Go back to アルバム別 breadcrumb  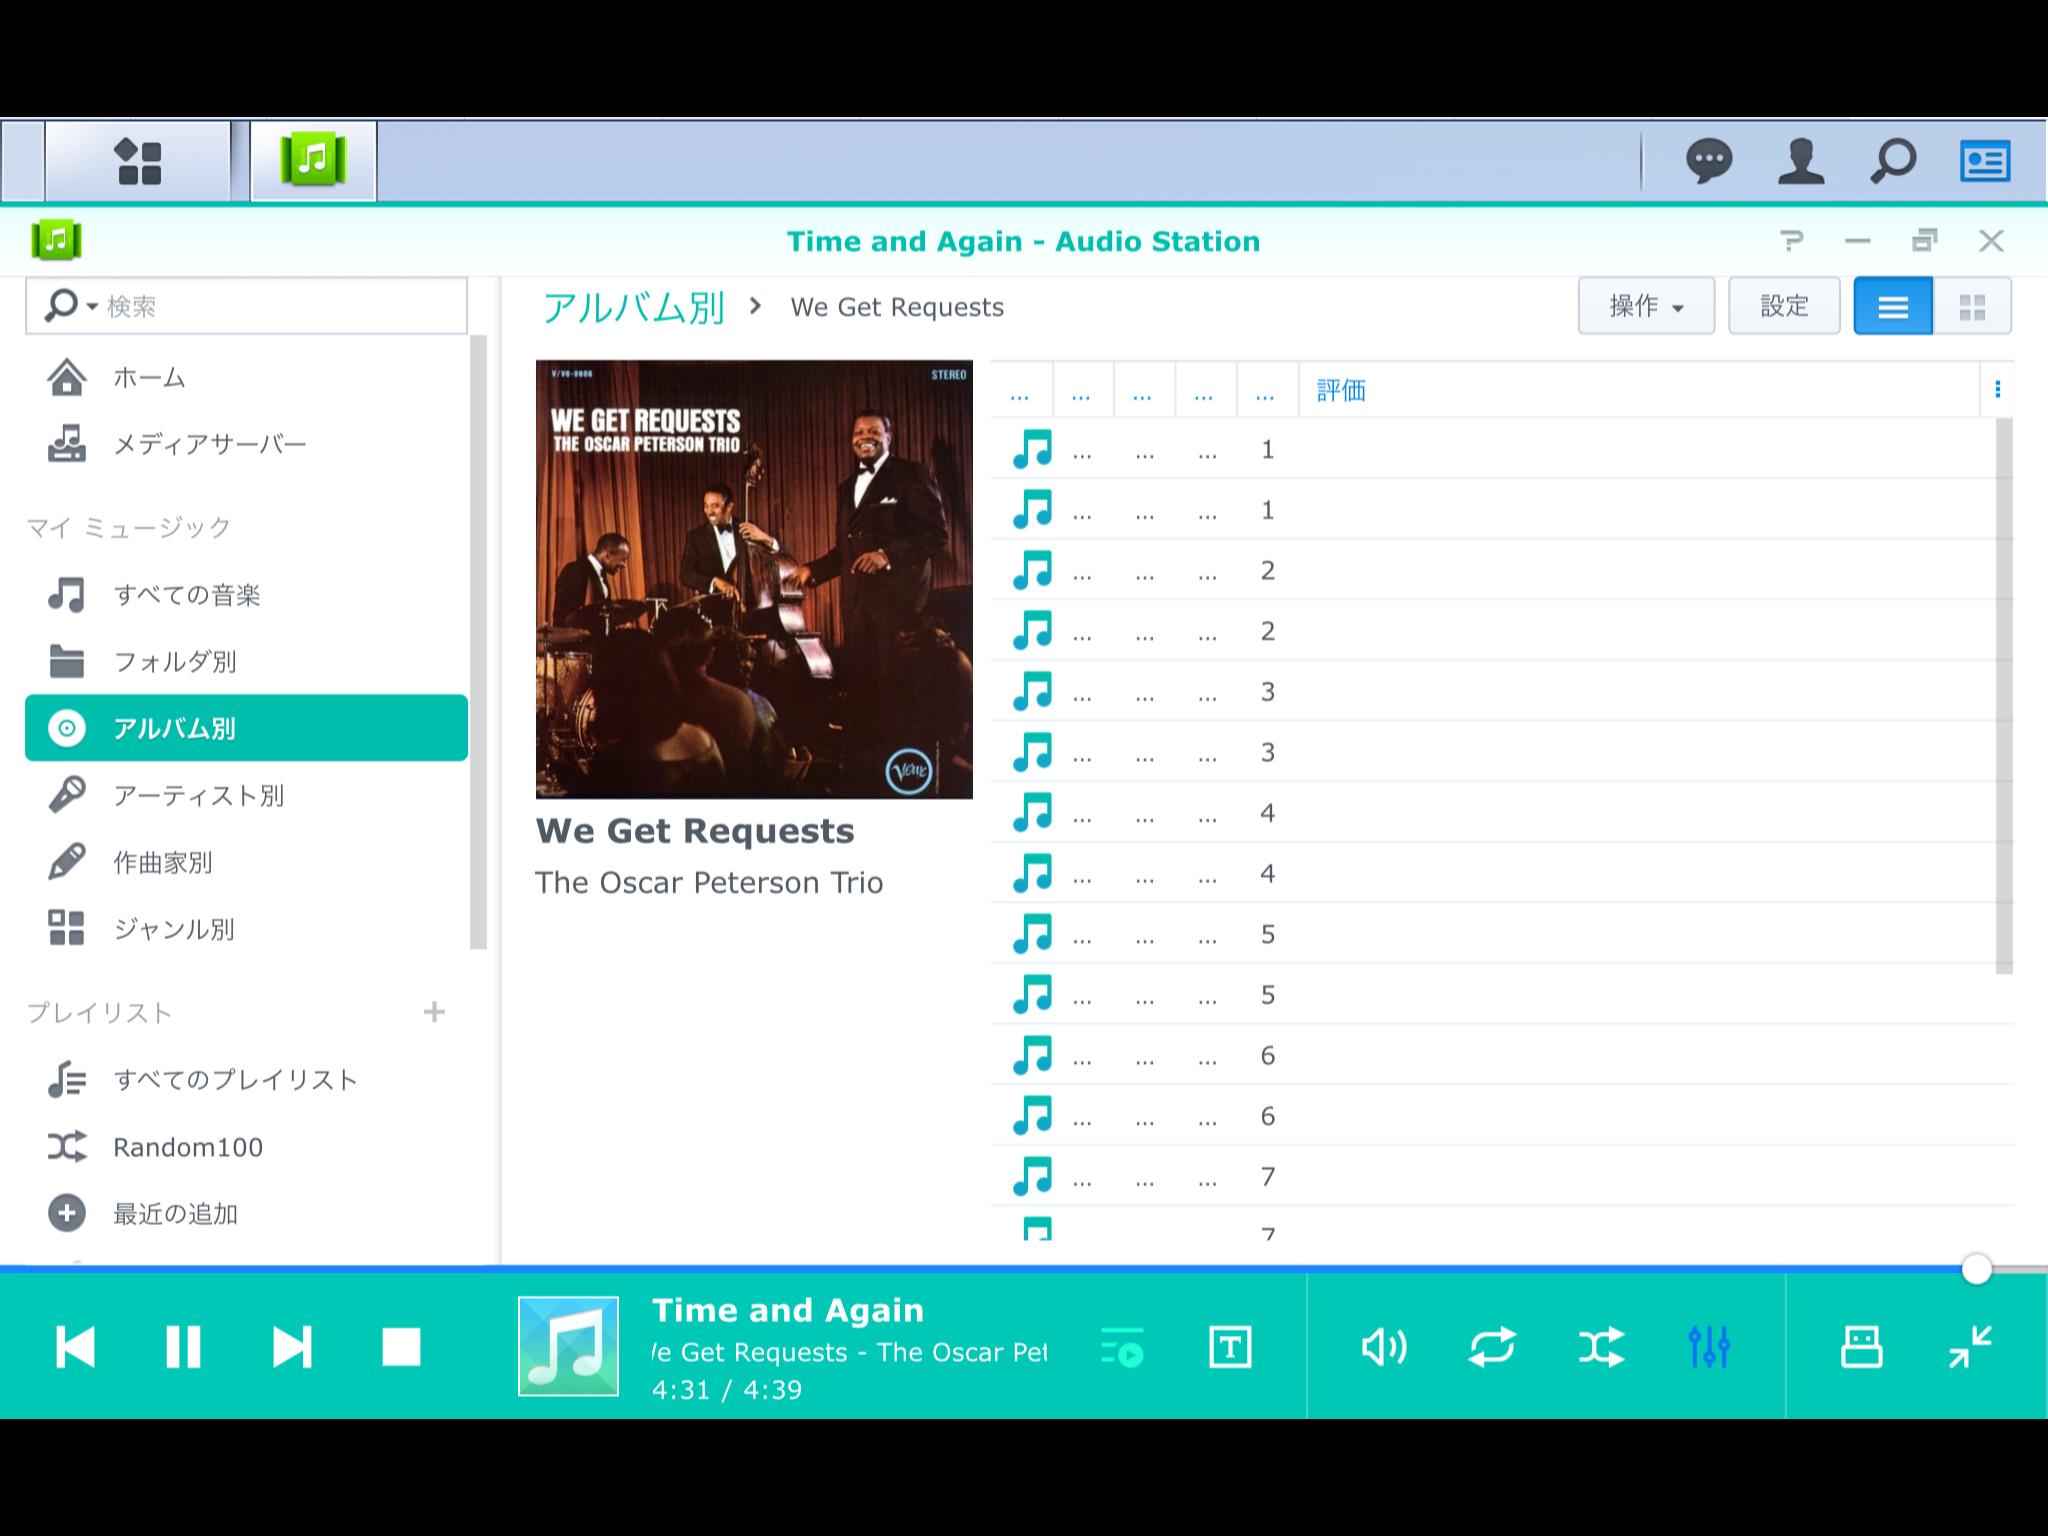pos(634,307)
